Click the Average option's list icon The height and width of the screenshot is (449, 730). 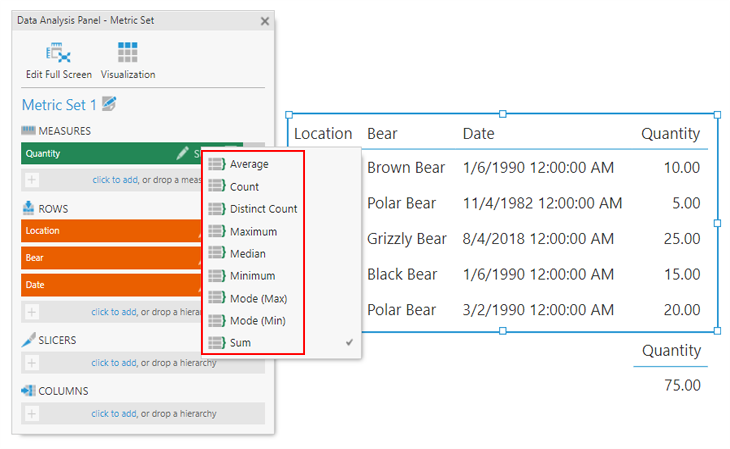(217, 164)
